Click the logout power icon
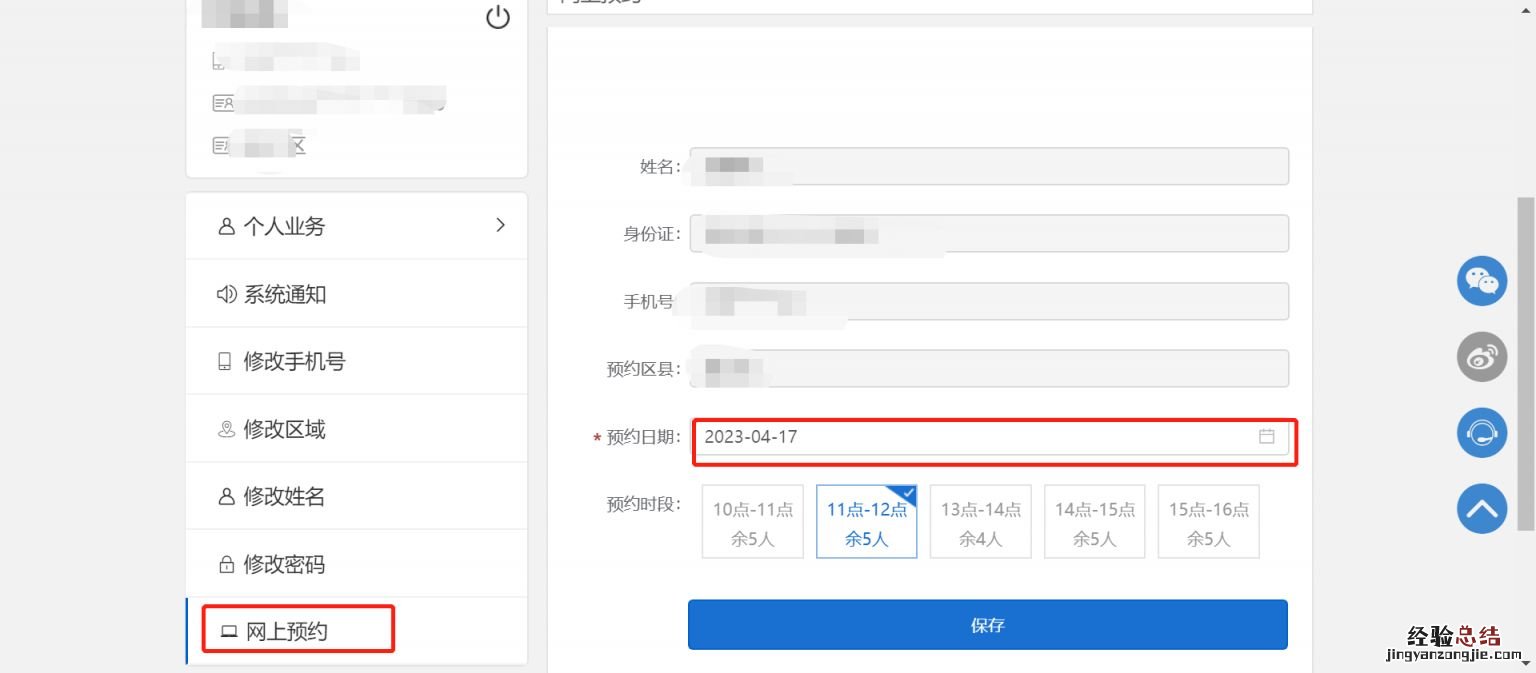The height and width of the screenshot is (673, 1536). [497, 17]
